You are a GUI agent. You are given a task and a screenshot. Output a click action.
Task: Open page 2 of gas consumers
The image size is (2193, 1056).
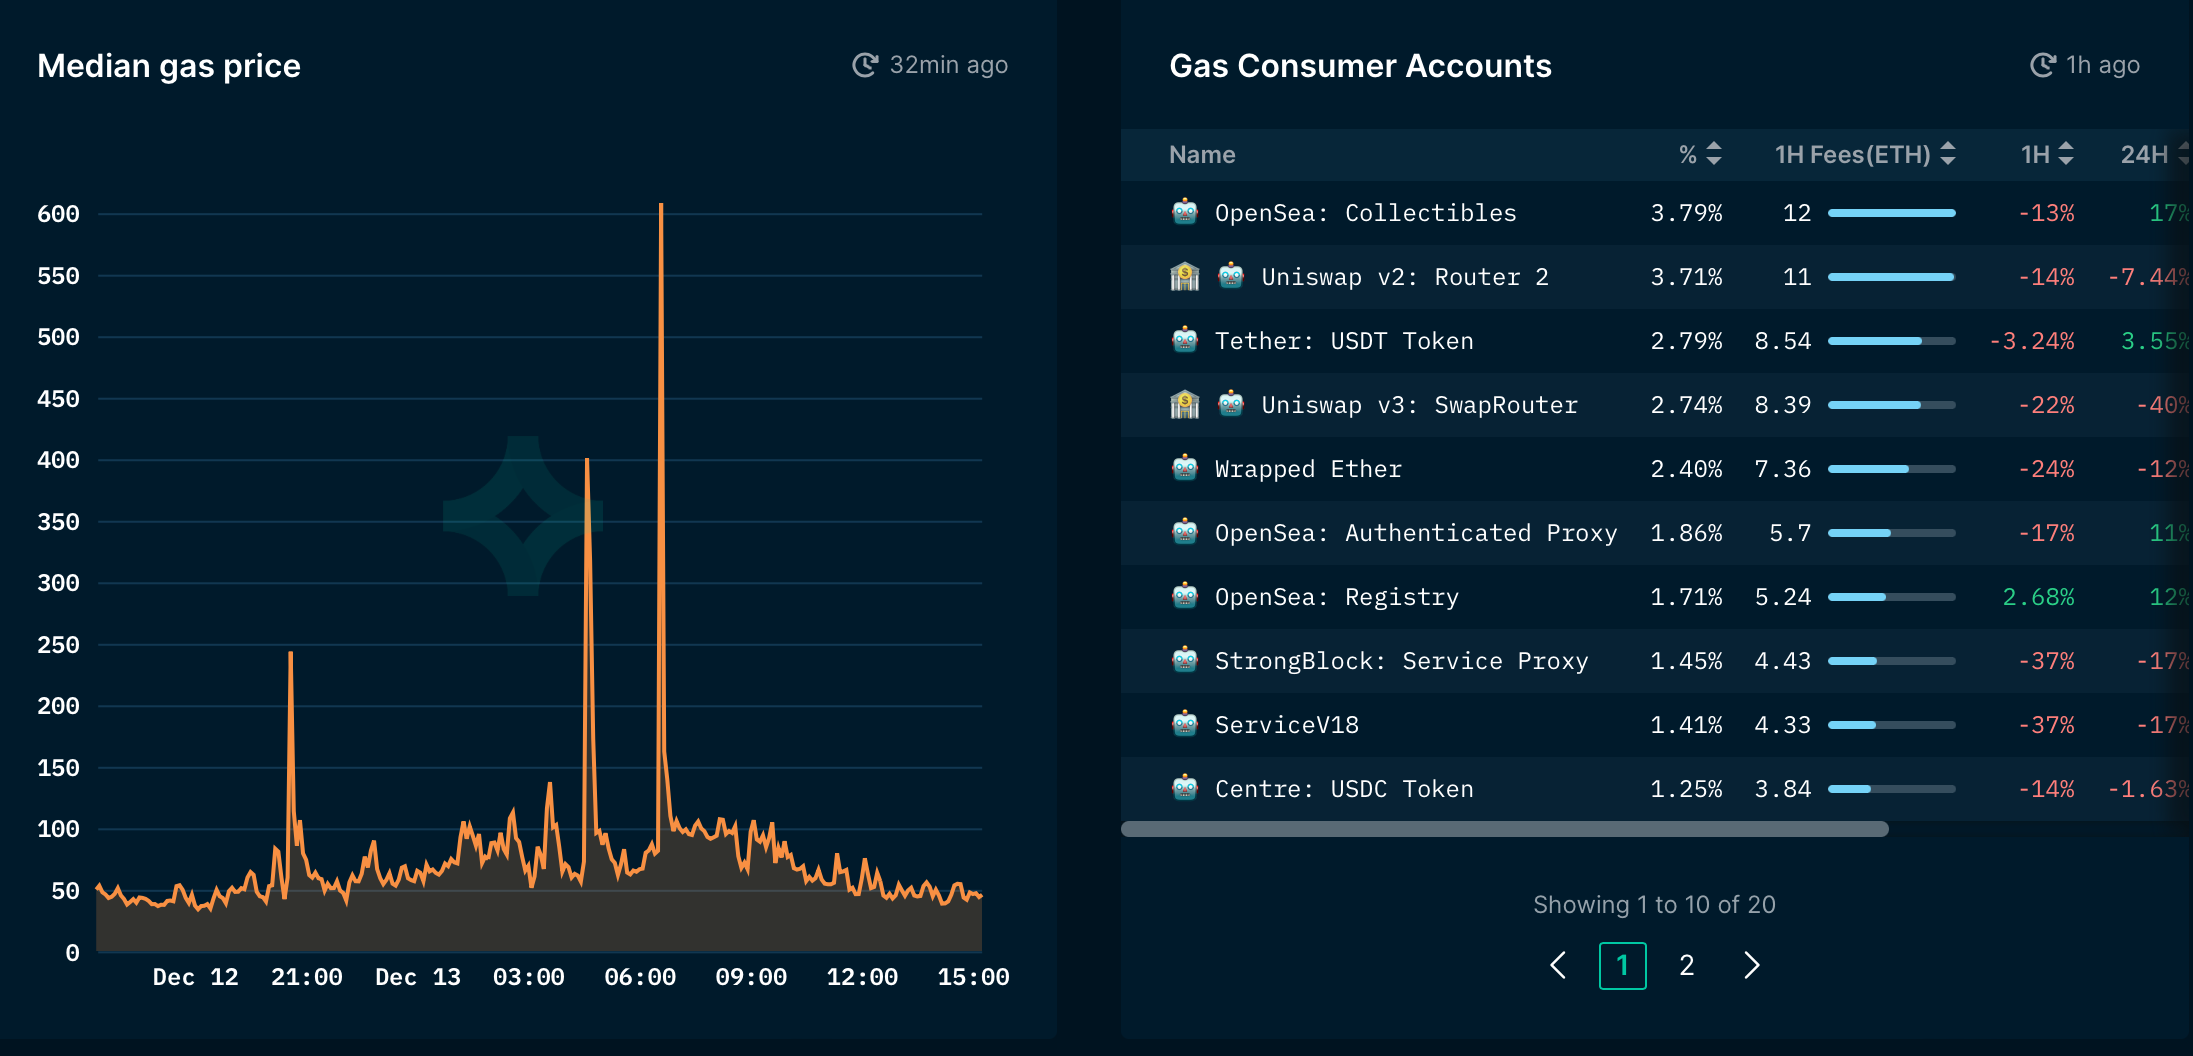click(x=1687, y=965)
